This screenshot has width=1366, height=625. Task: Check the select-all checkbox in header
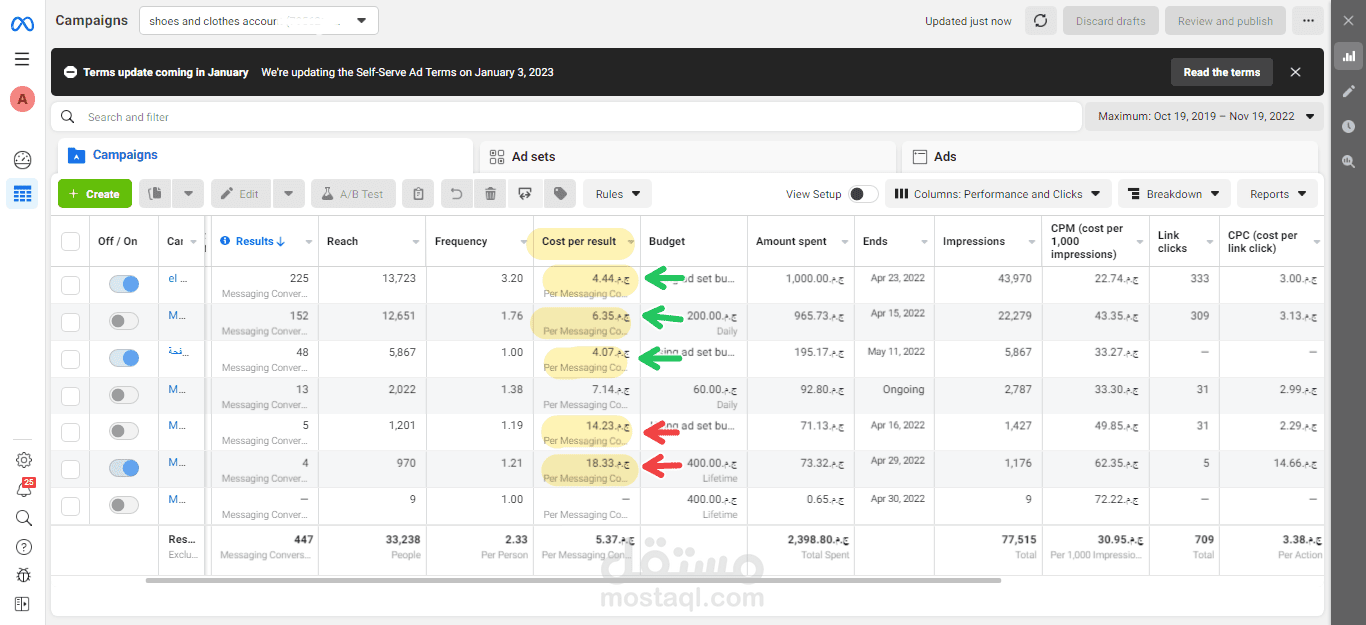pos(70,241)
